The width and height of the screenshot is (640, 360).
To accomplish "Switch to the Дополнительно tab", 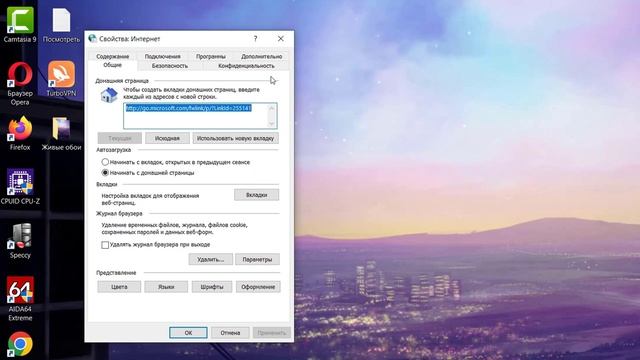I will pyautogui.click(x=262, y=56).
